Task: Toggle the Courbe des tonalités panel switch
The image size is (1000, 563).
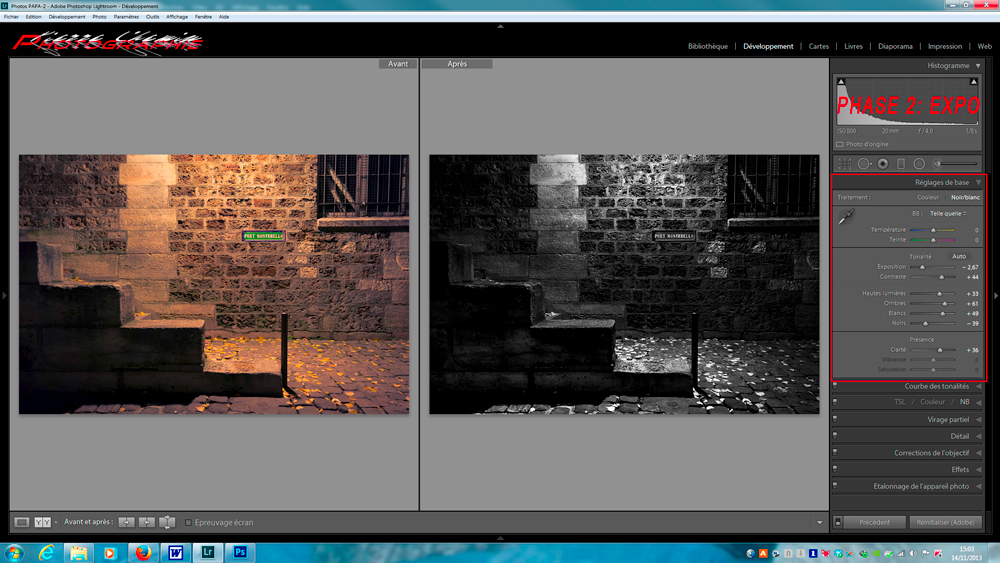Action: tap(835, 386)
